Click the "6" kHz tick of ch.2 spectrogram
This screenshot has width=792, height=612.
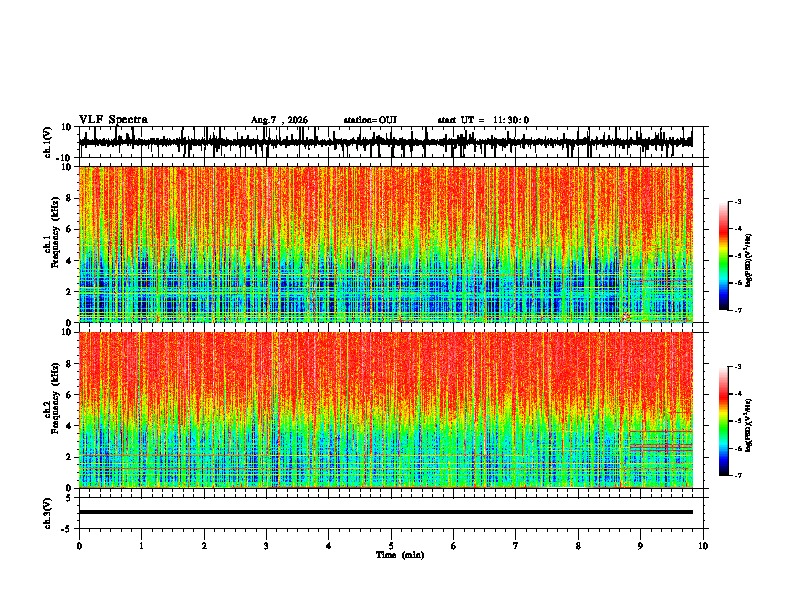69,395
